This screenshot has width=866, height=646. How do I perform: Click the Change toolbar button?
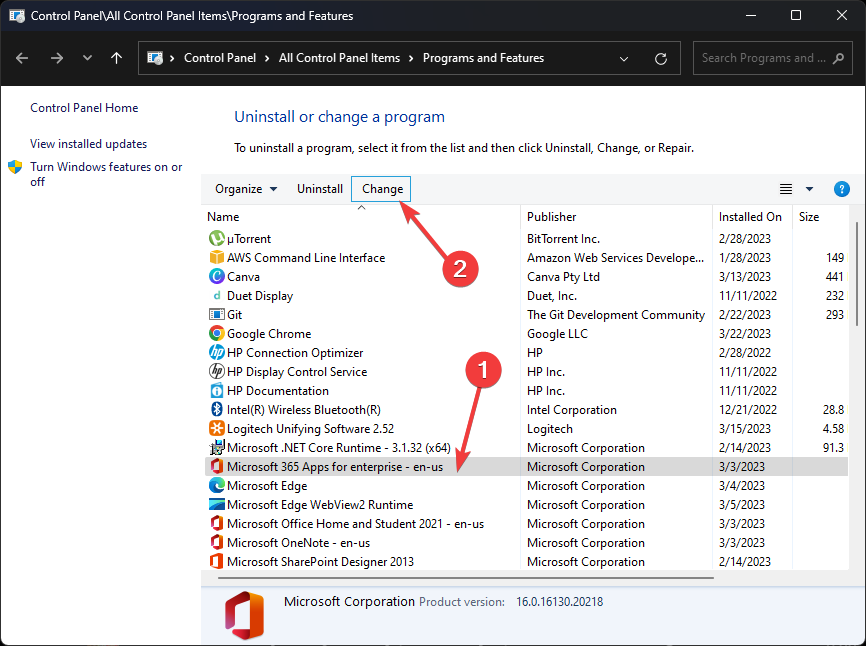tap(382, 189)
